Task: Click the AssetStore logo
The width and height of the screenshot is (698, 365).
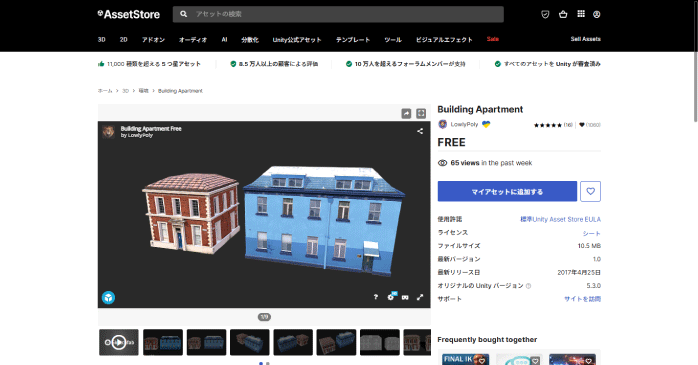Action: click(129, 14)
